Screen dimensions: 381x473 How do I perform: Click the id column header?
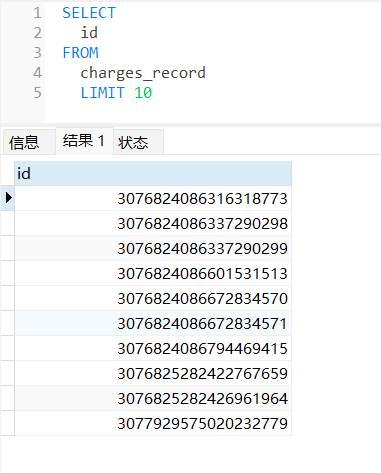(153, 174)
